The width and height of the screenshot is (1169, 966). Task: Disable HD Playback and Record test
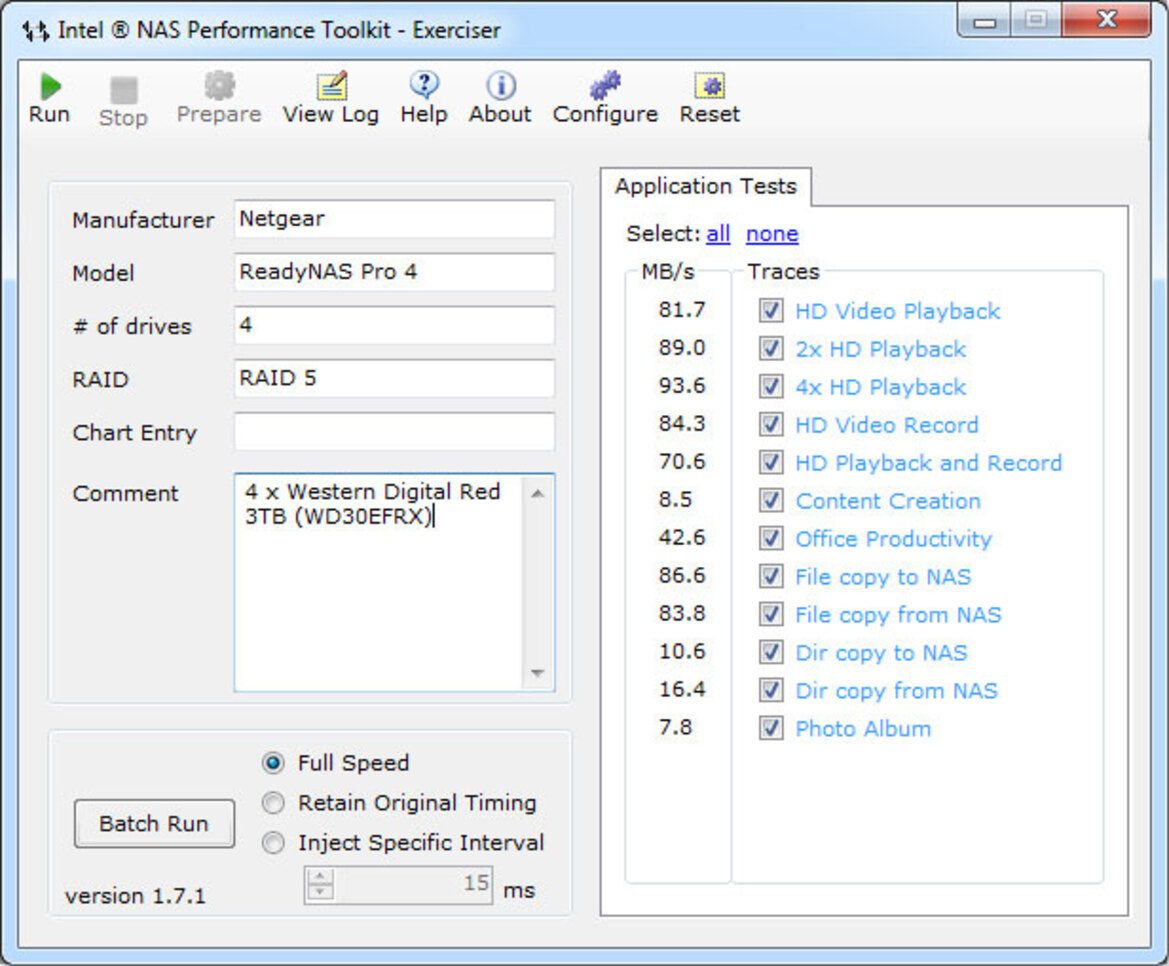tap(771, 462)
